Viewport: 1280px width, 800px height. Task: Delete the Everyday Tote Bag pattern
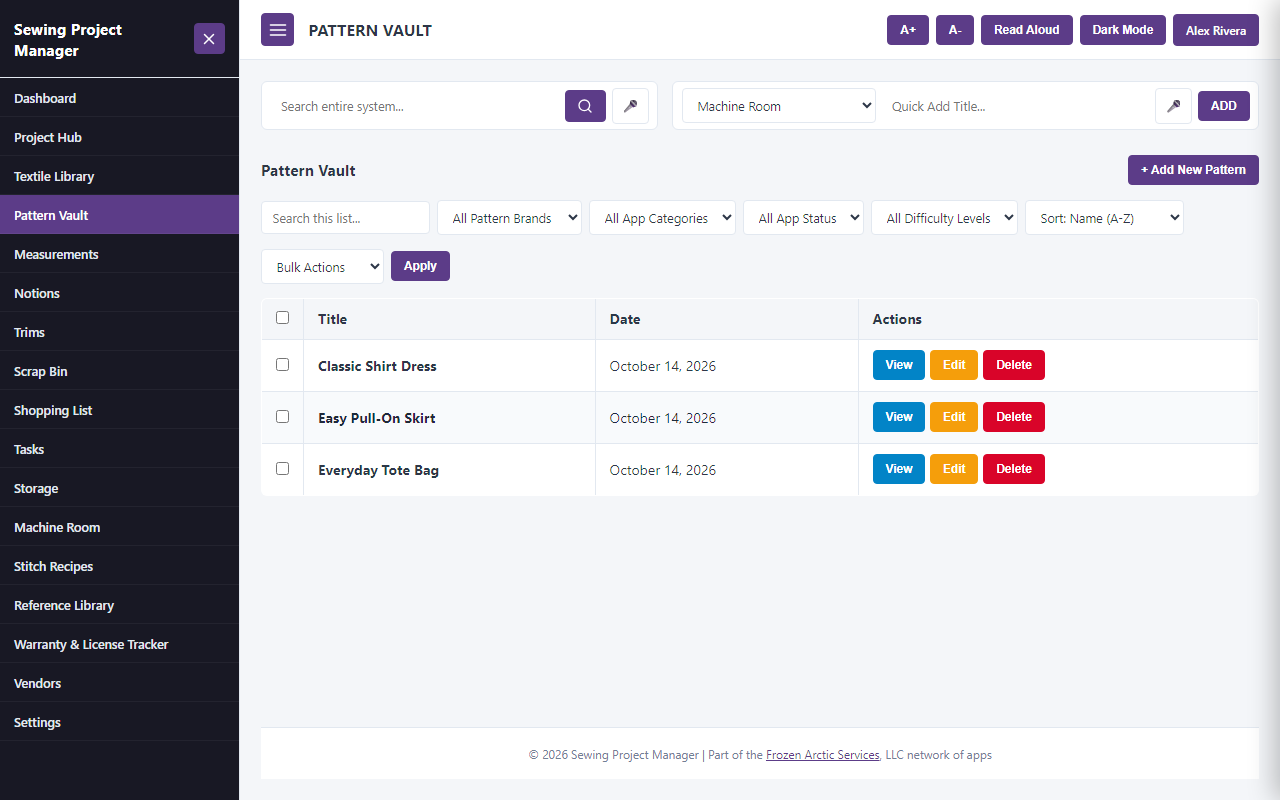click(1014, 469)
